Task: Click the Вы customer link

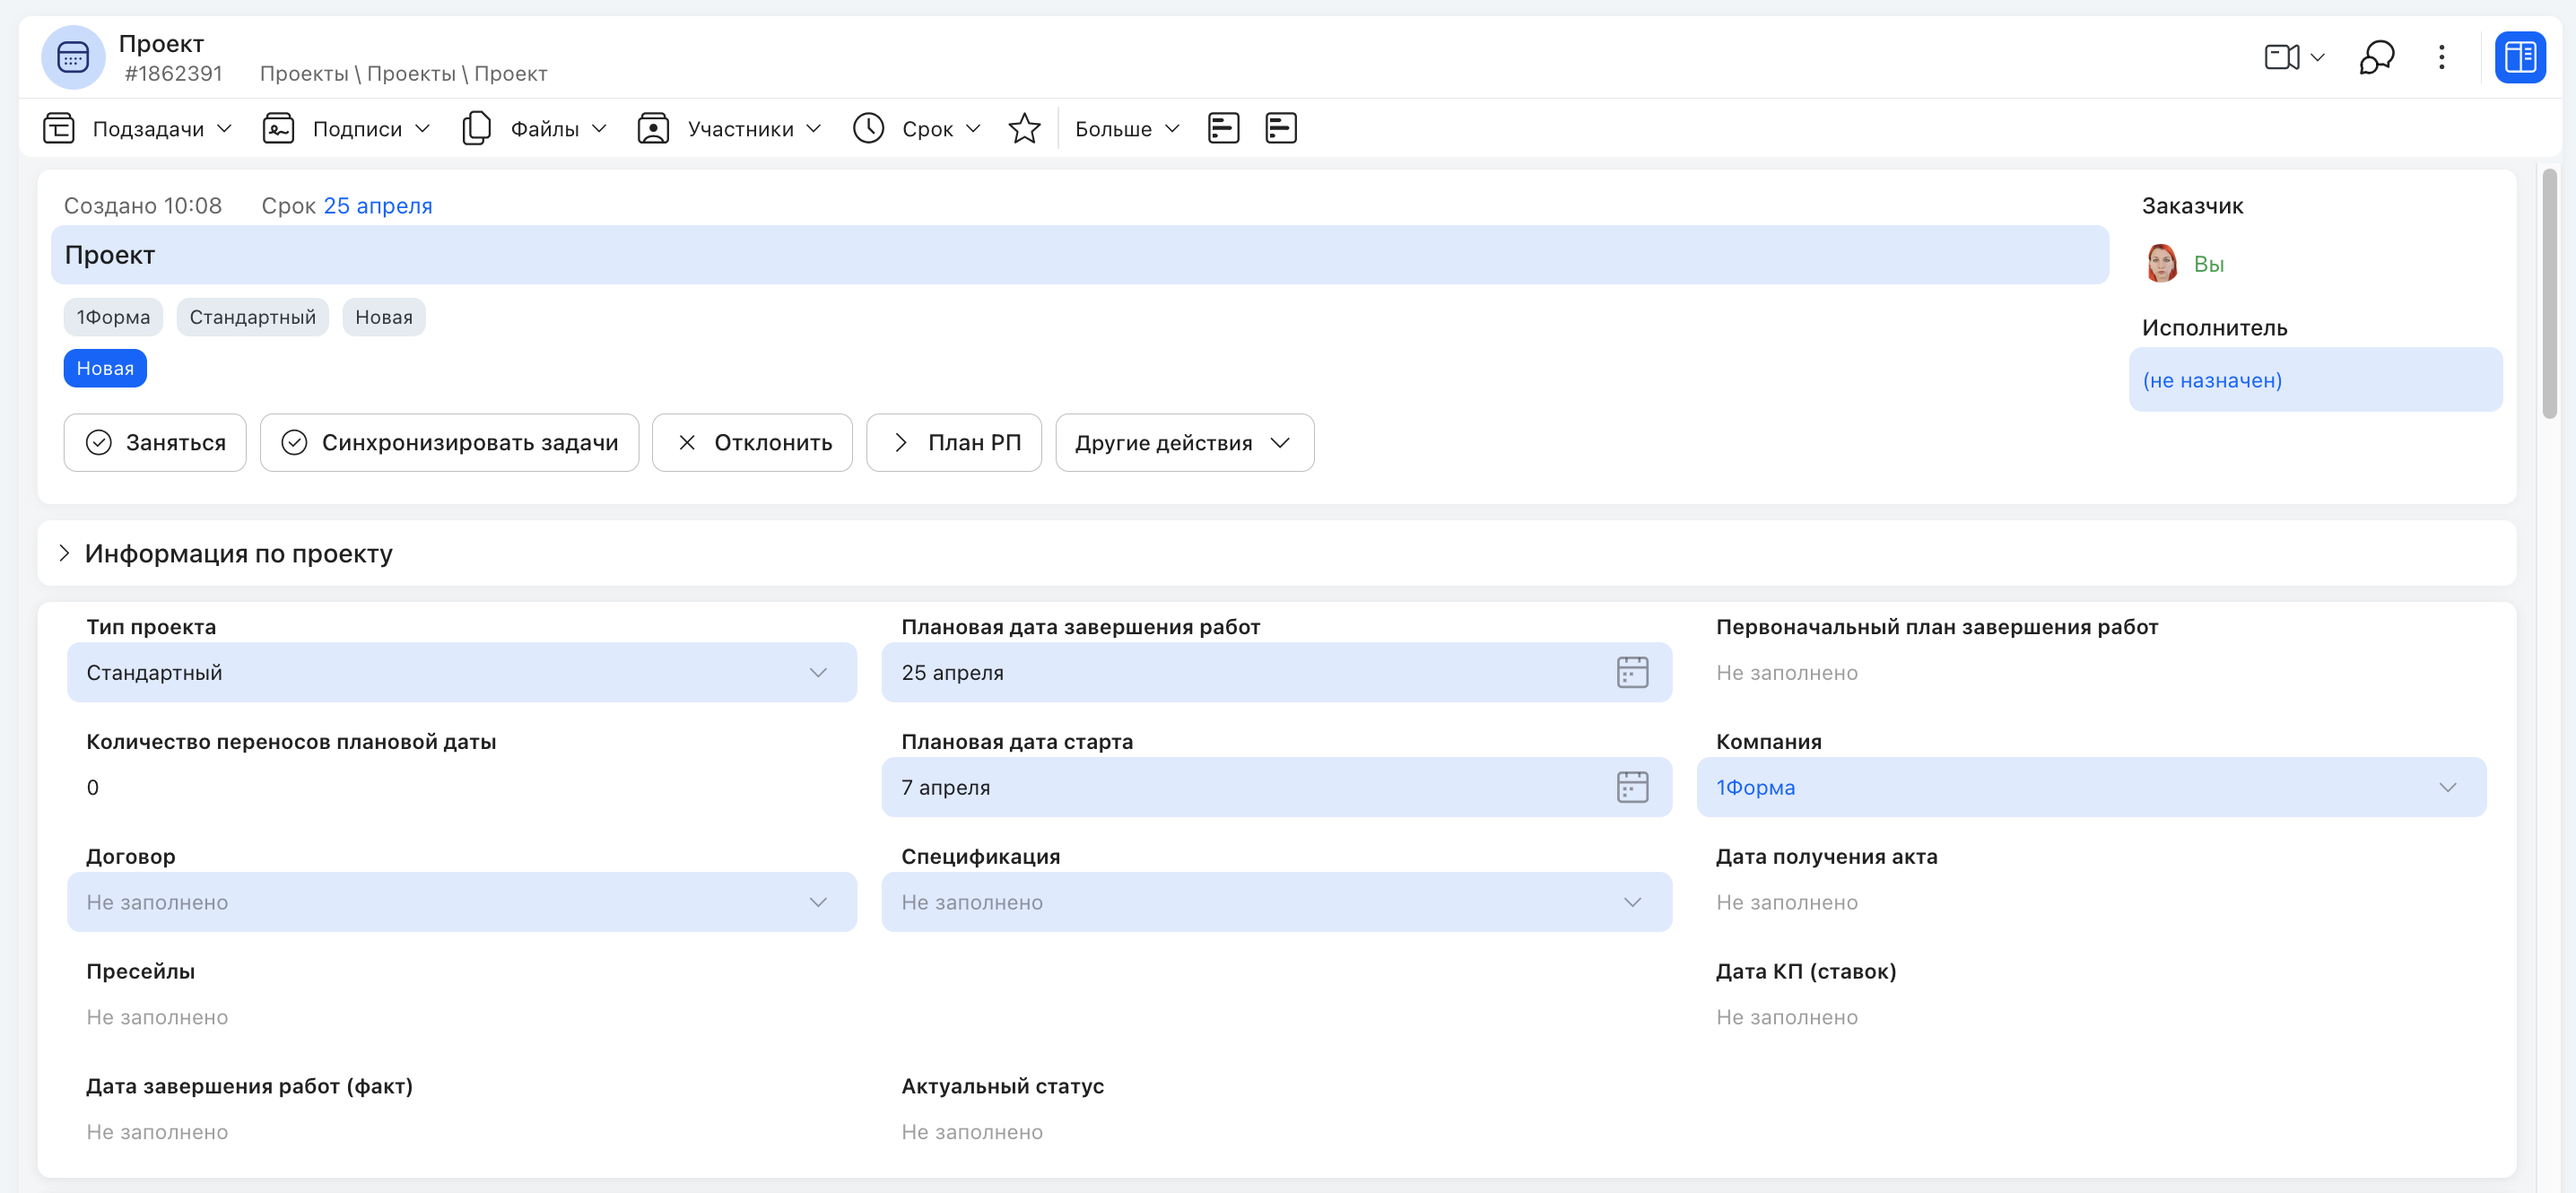Action: 2208,264
